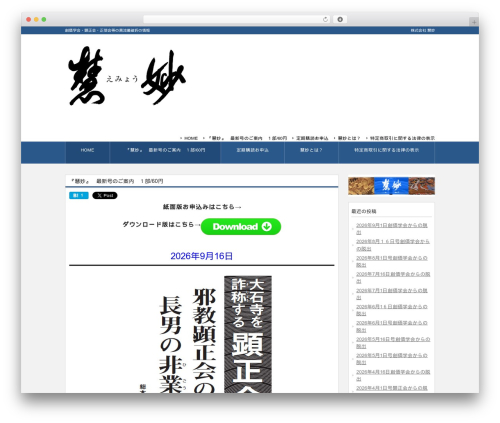Minimize the window with the yellow button
This screenshot has width=500, height=423.
36,20
